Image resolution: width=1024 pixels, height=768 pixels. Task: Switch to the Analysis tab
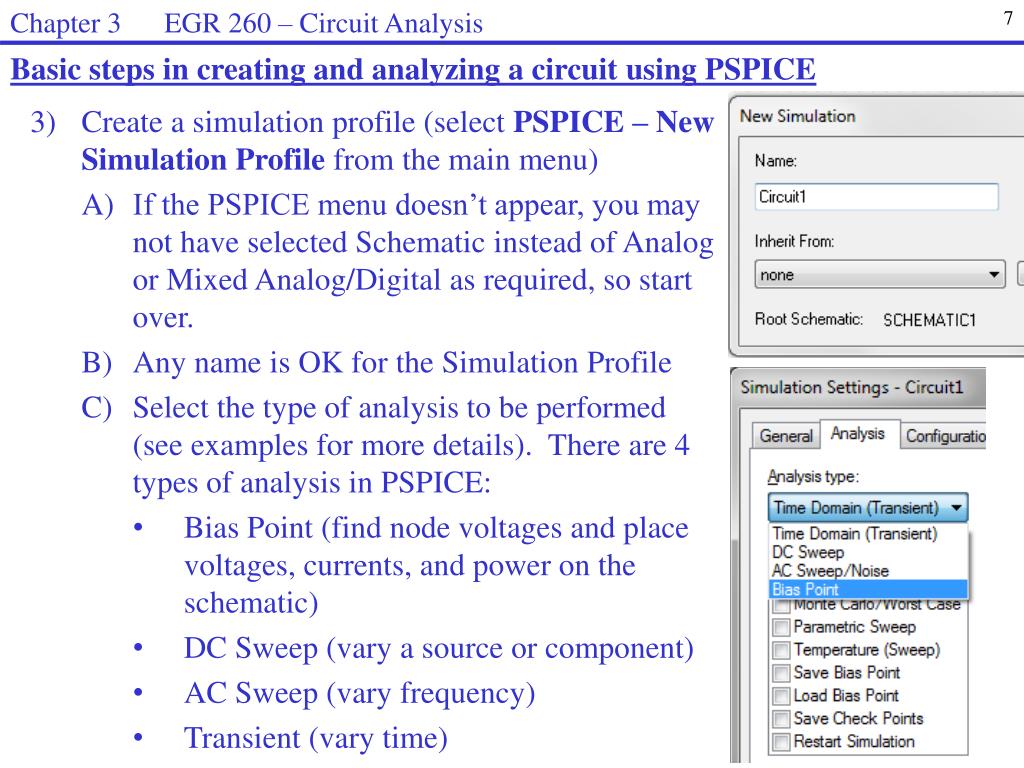tap(857, 434)
